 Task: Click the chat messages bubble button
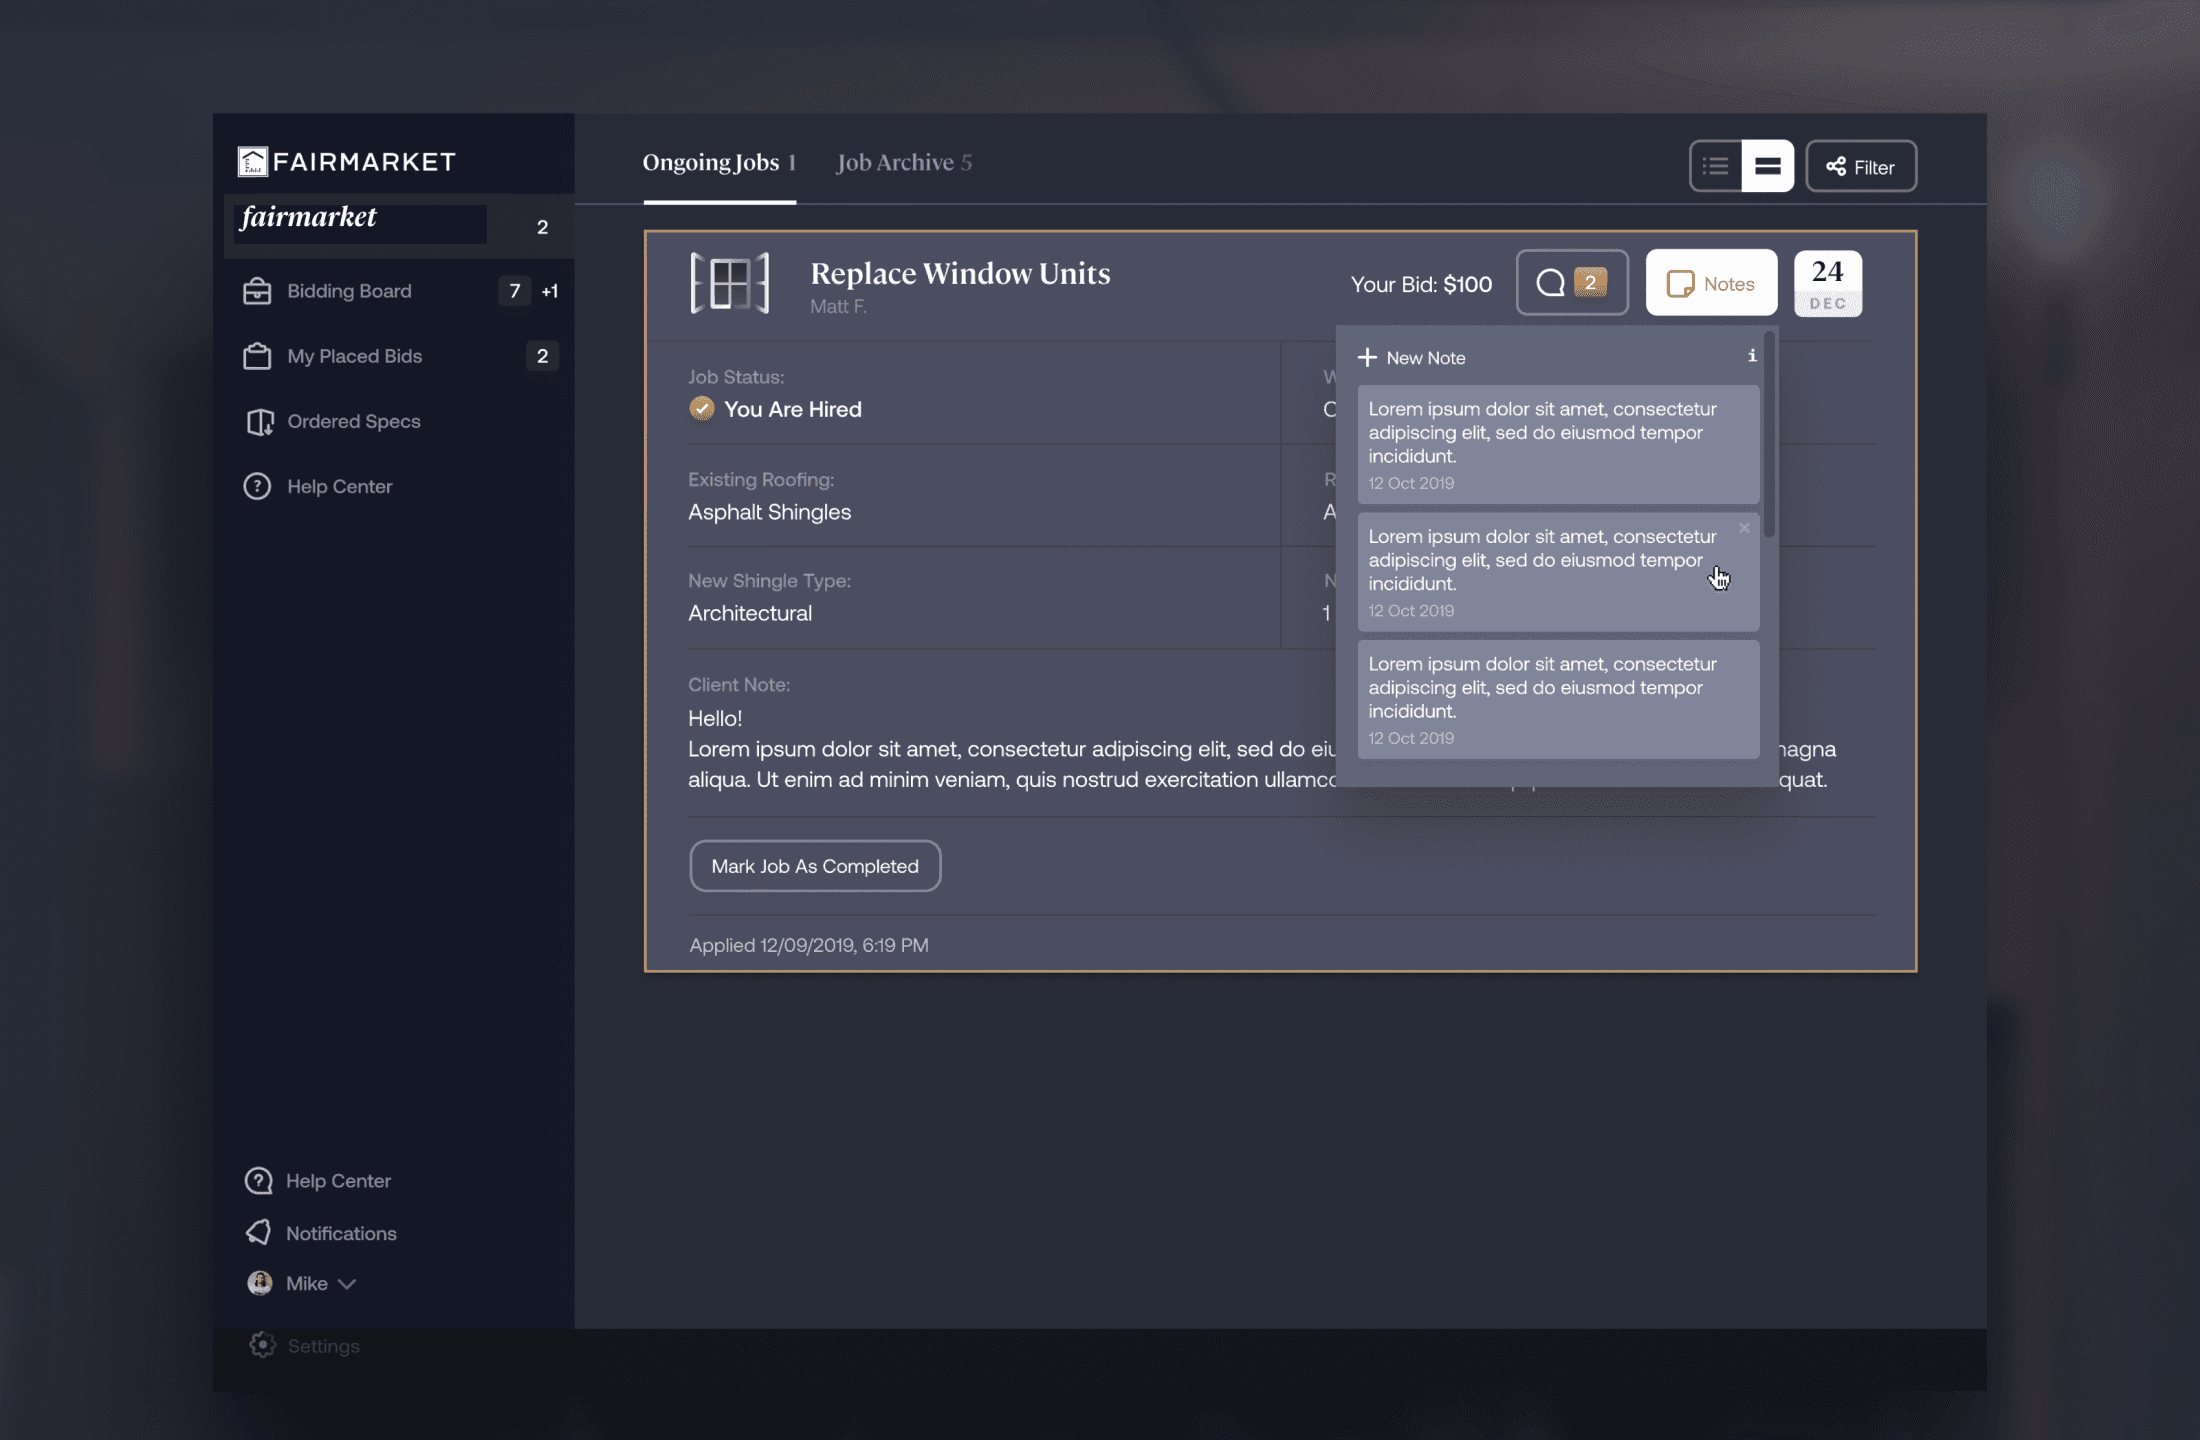point(1571,283)
